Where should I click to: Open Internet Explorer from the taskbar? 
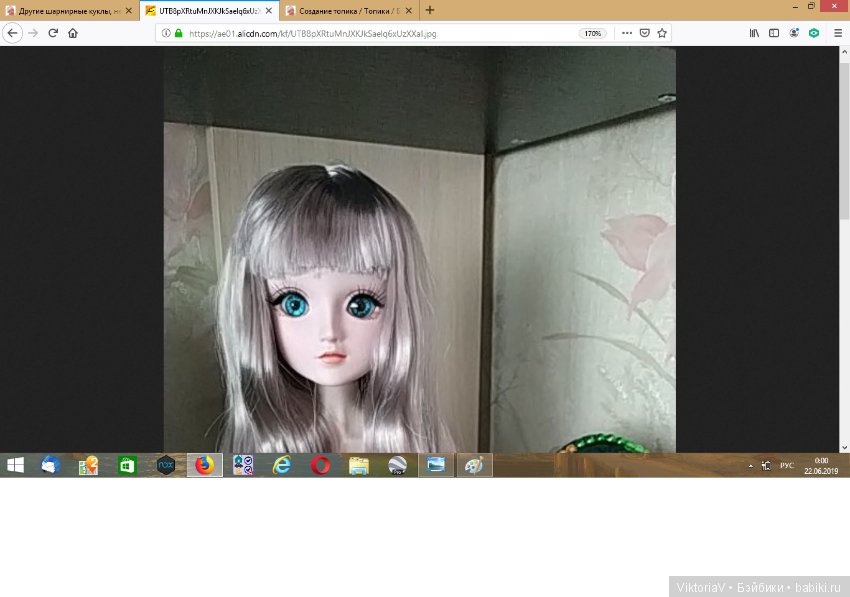tap(283, 465)
